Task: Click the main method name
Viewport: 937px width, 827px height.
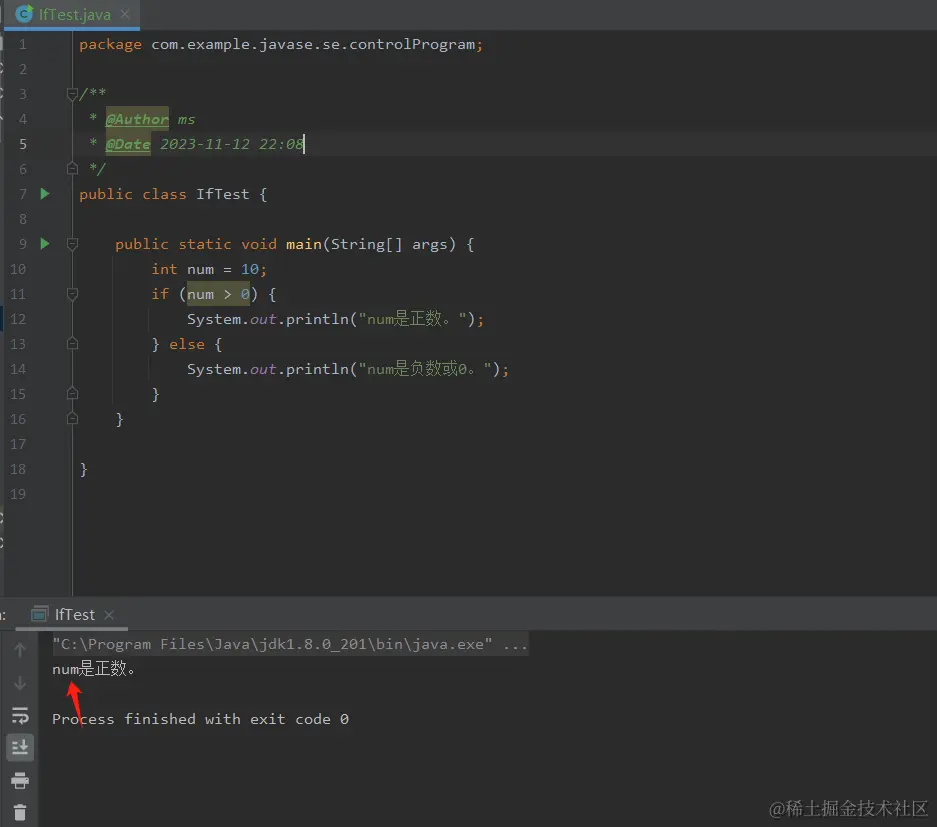Action: [304, 244]
